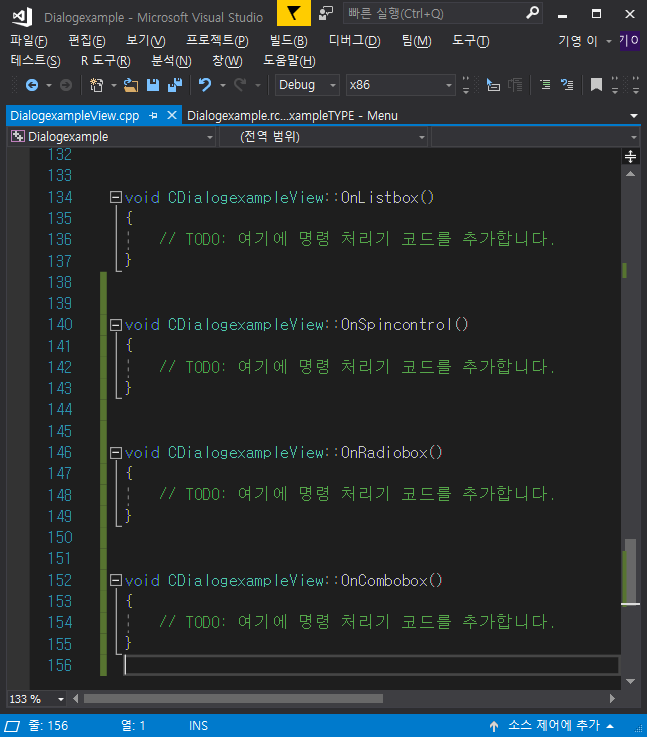
Task: Open the 창(W) menu
Action: [227, 61]
